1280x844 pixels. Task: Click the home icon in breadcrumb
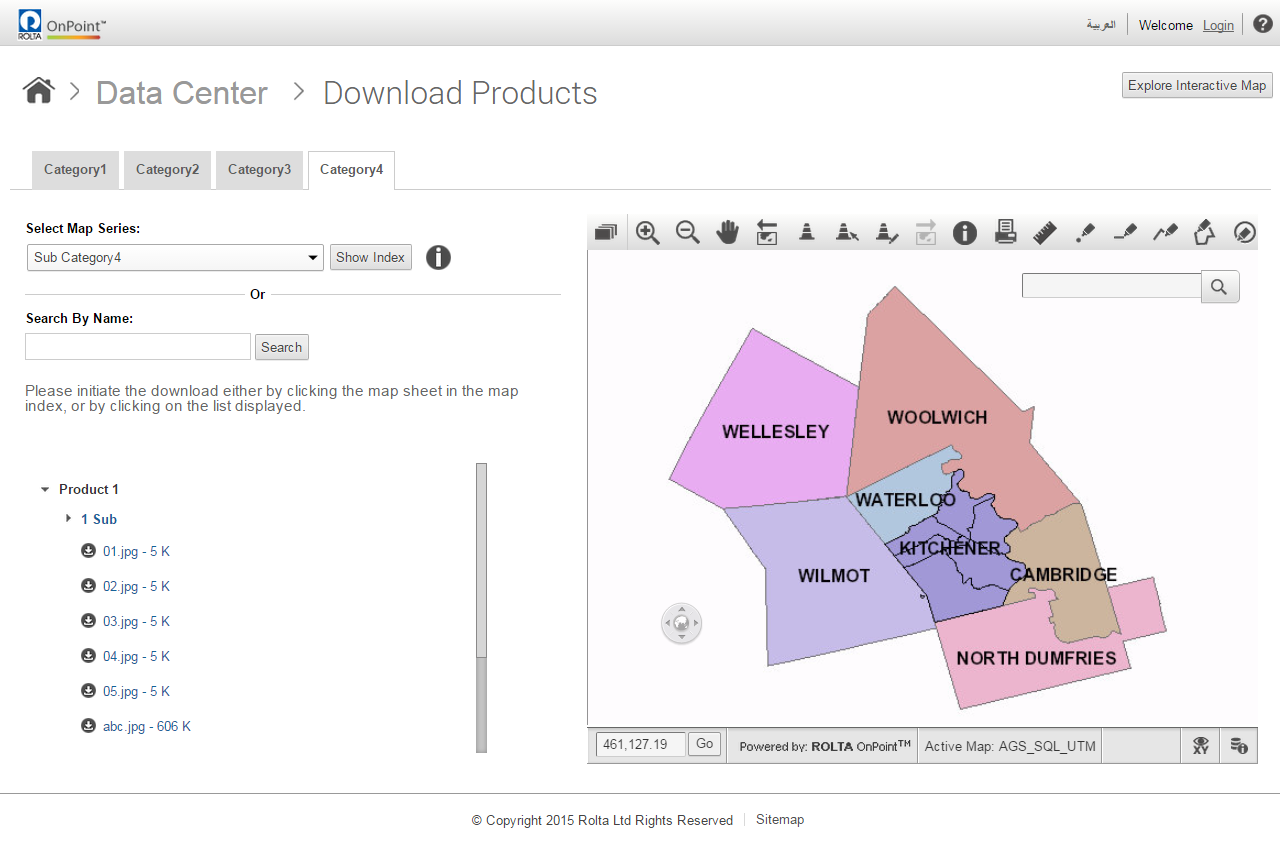coord(39,91)
